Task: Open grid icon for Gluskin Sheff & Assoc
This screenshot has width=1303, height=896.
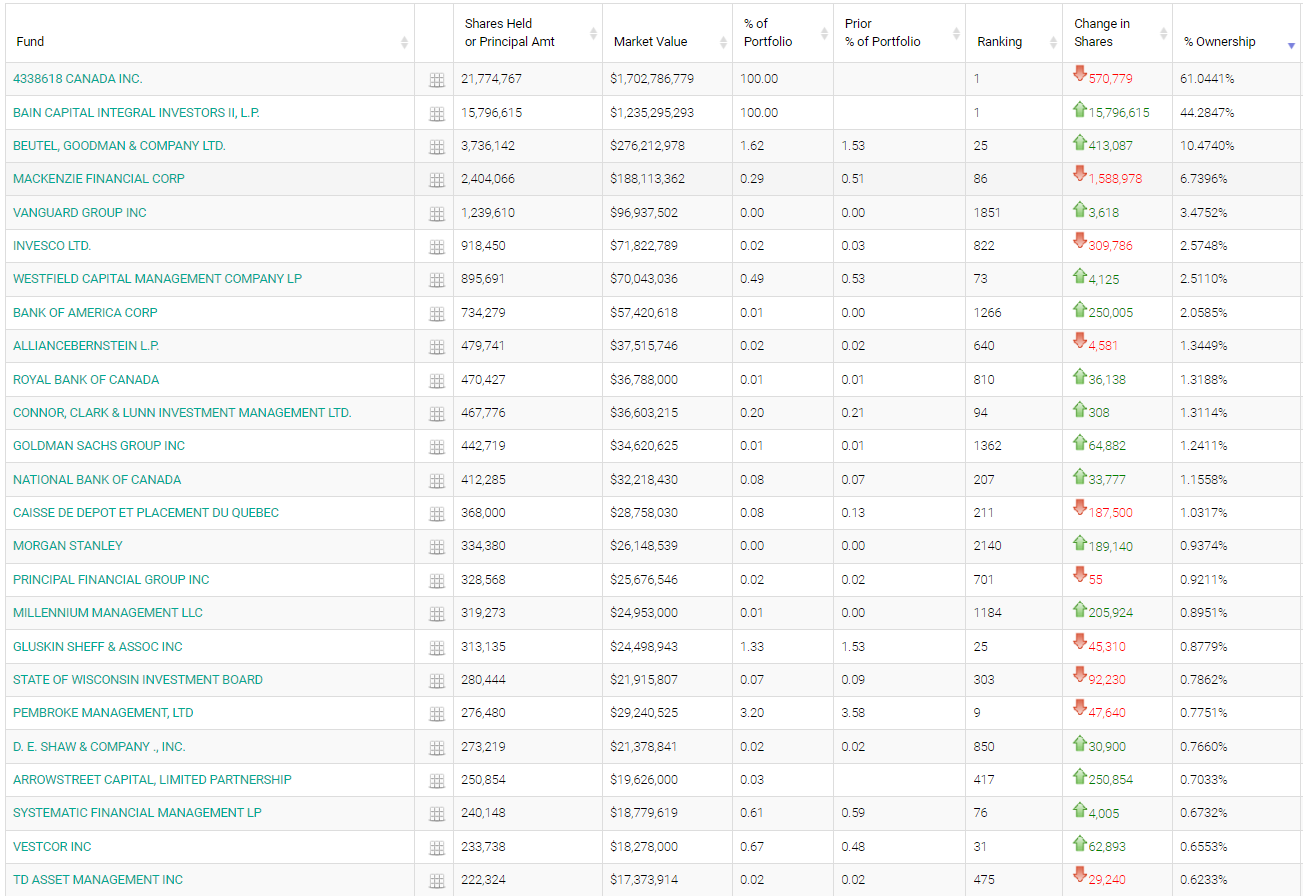Action: pyautogui.click(x=436, y=648)
